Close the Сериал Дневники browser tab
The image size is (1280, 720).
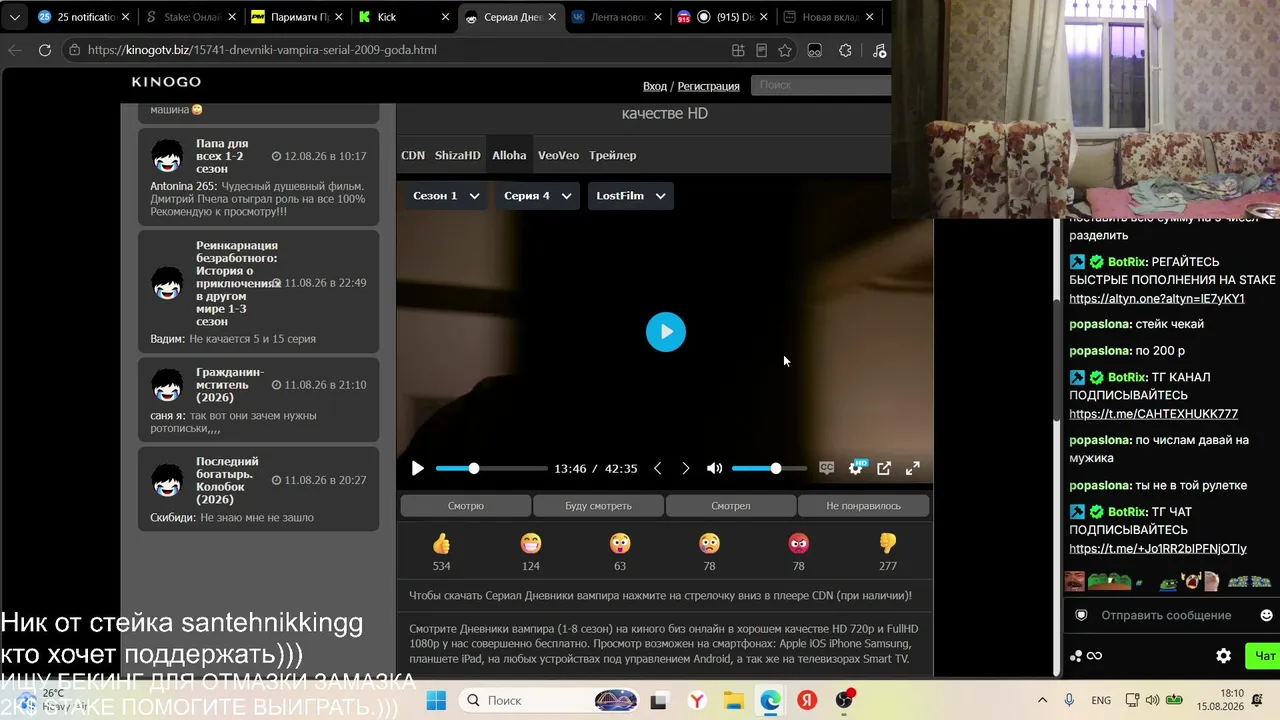click(552, 17)
